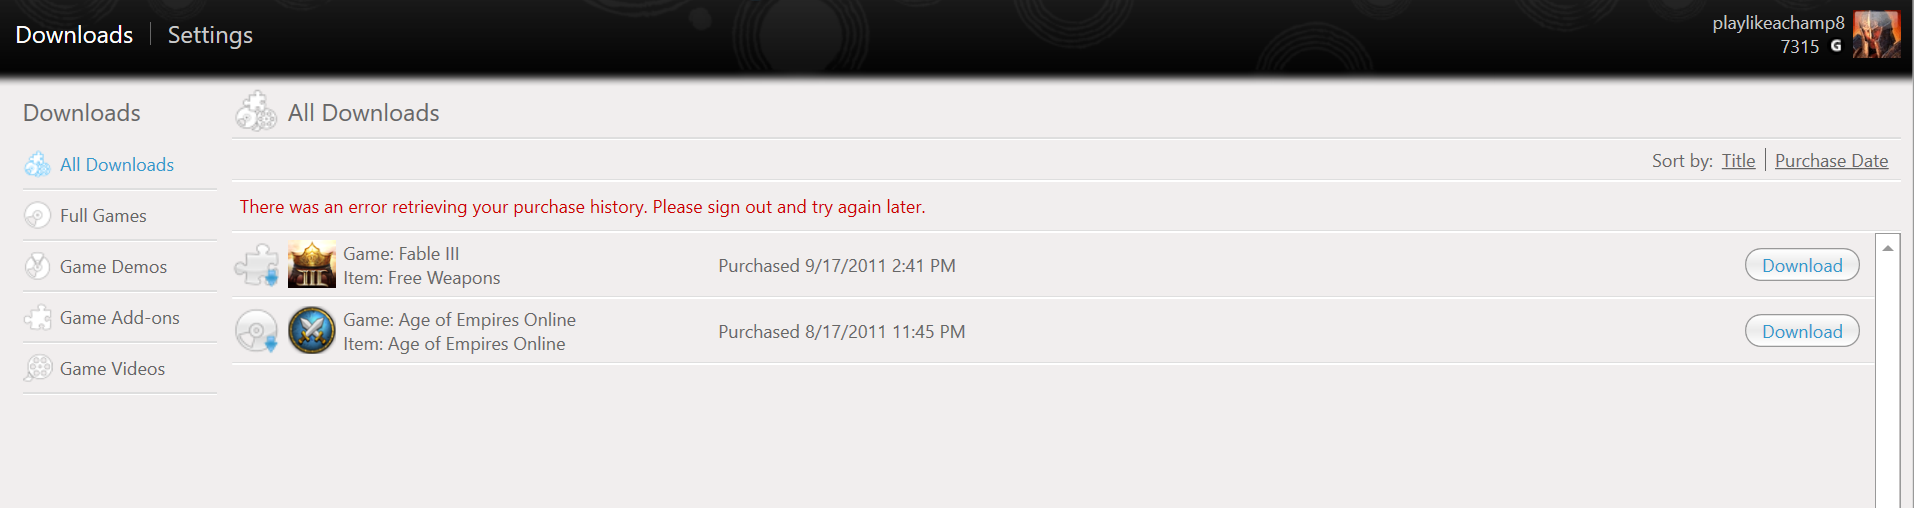
Task: Click the Fable III game cover thumbnail
Action: coord(312,265)
